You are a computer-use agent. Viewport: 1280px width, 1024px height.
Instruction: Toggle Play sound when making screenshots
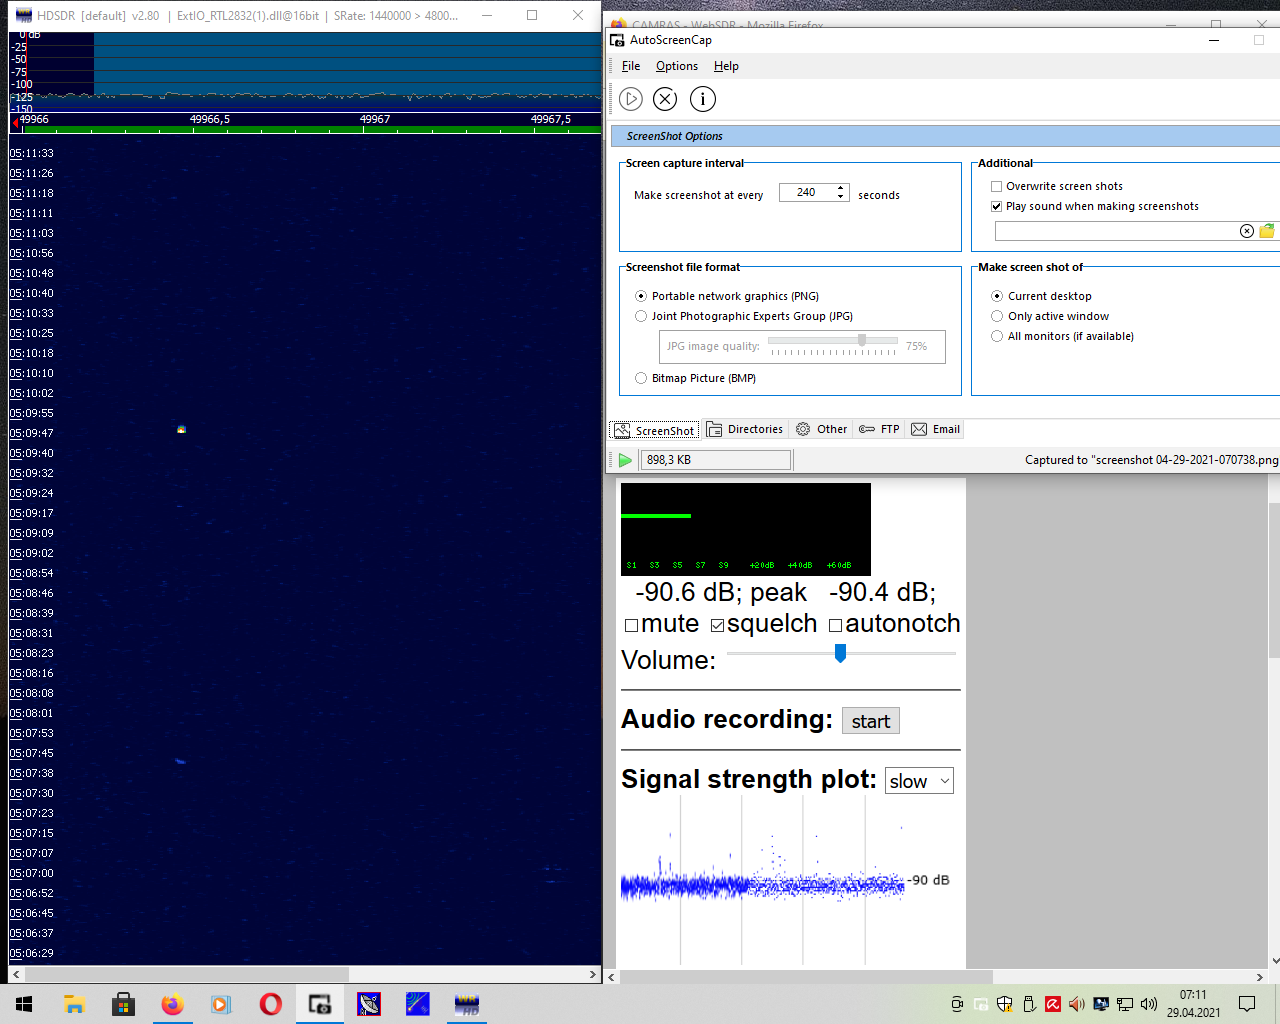point(996,206)
